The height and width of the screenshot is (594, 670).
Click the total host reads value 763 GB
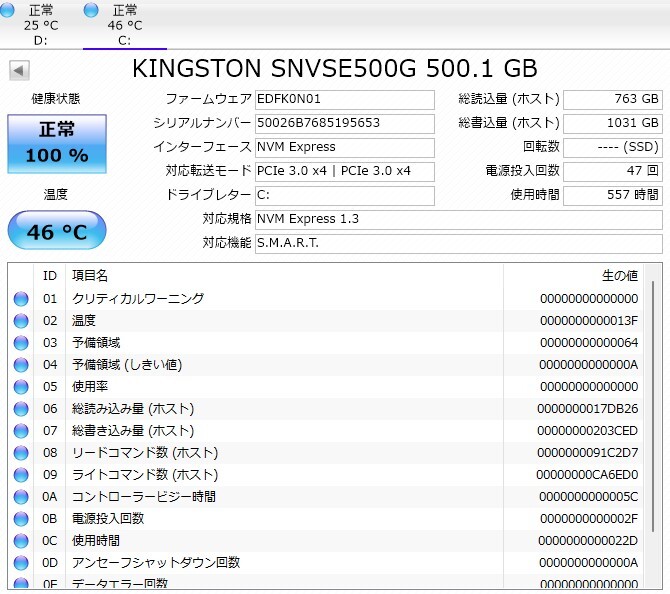[x=613, y=100]
